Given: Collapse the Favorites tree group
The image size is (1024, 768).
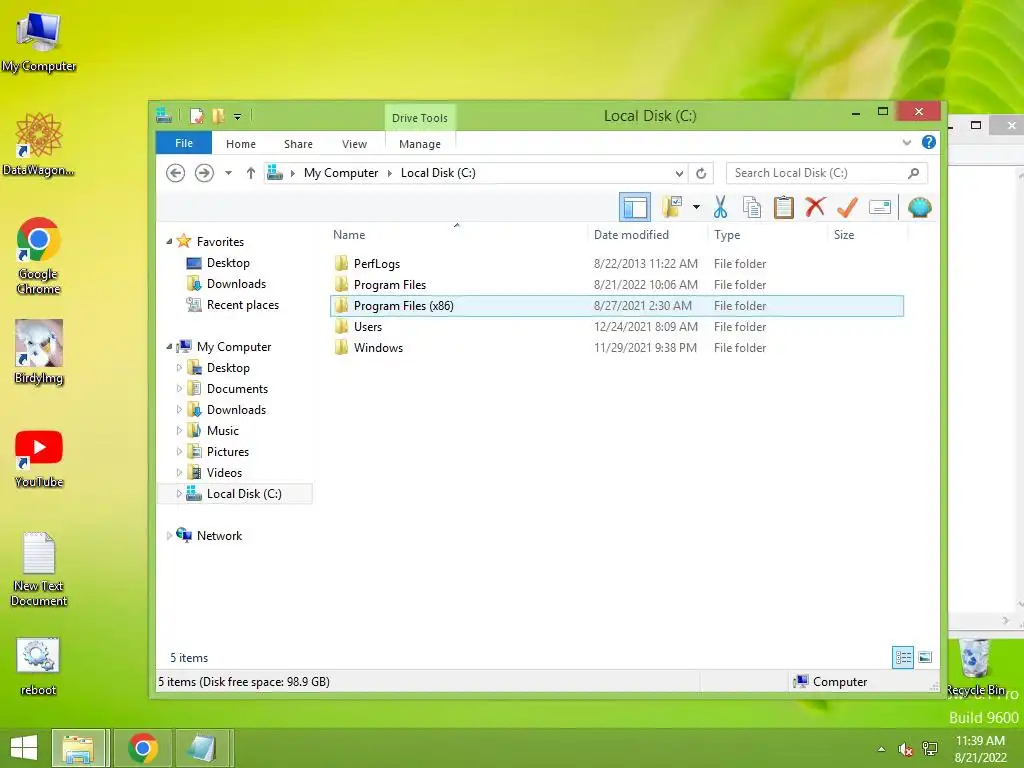Looking at the screenshot, I should coord(169,242).
